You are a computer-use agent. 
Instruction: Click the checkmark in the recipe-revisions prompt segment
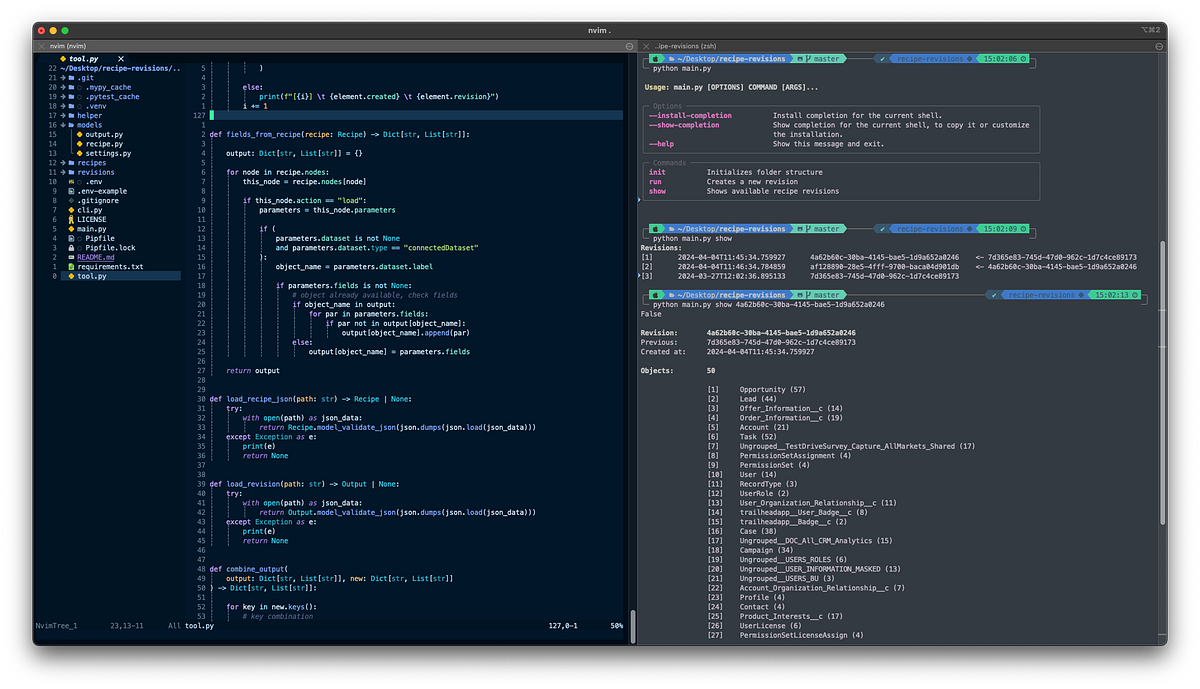tap(882, 58)
